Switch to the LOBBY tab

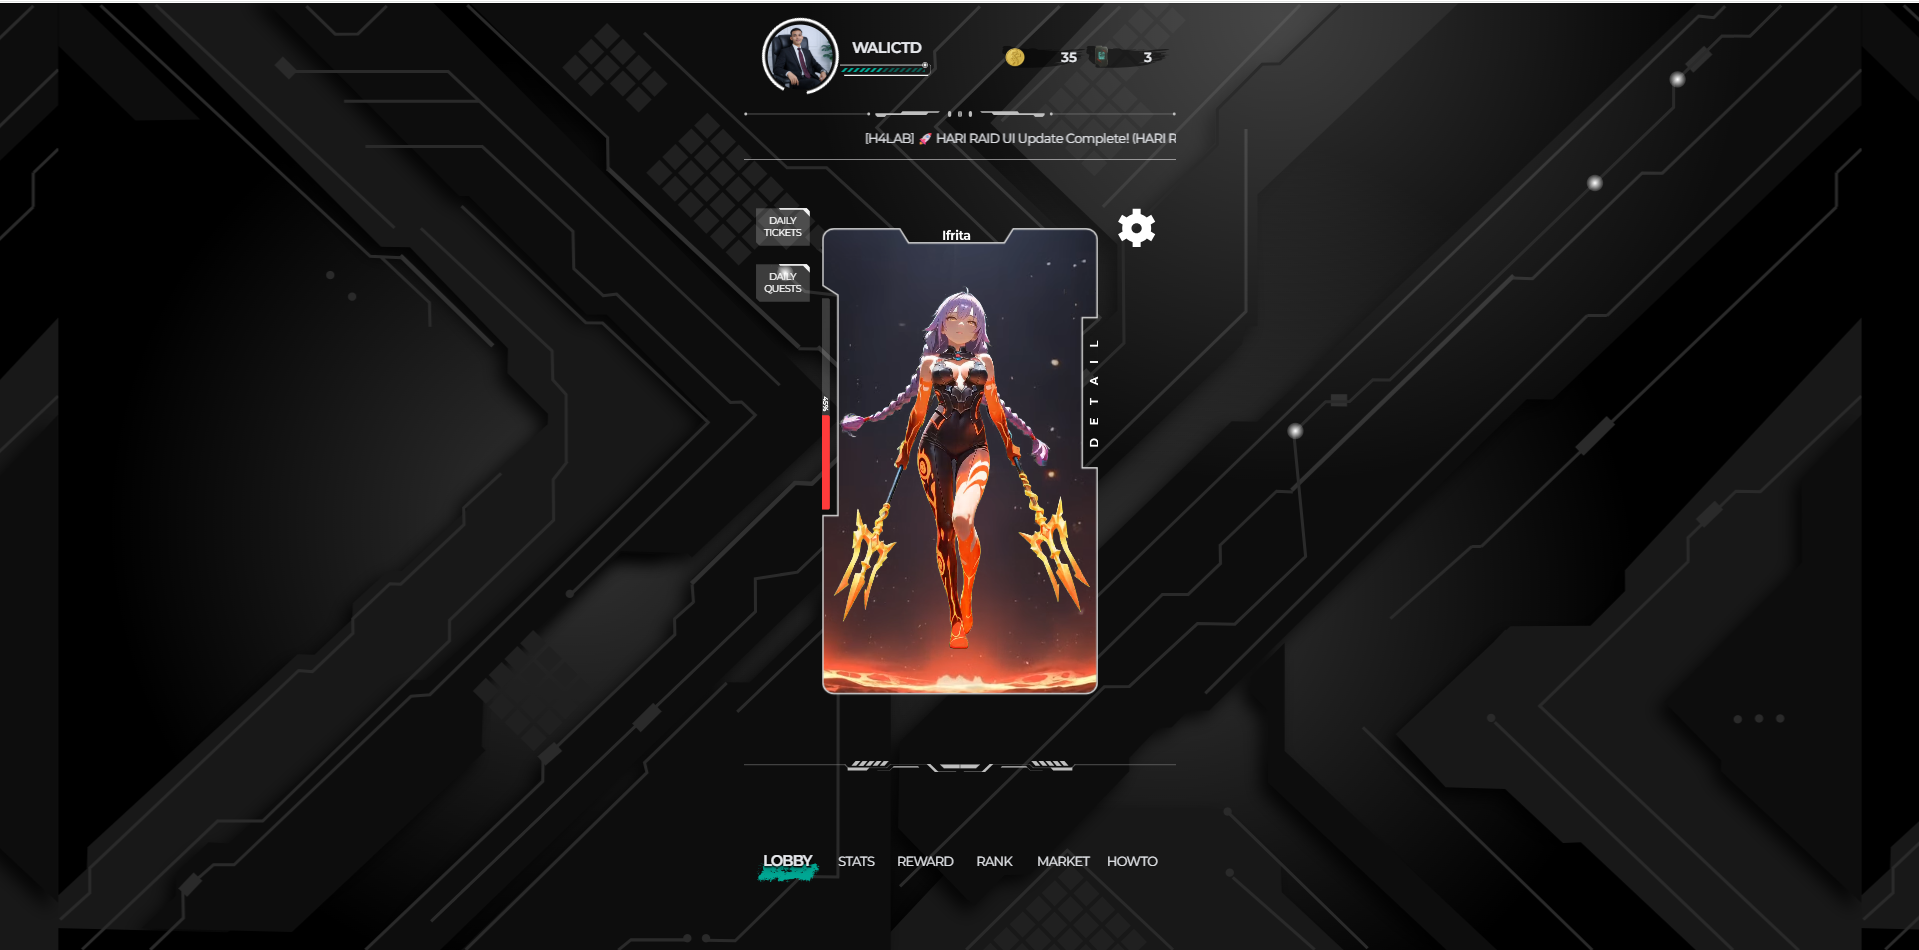788,861
